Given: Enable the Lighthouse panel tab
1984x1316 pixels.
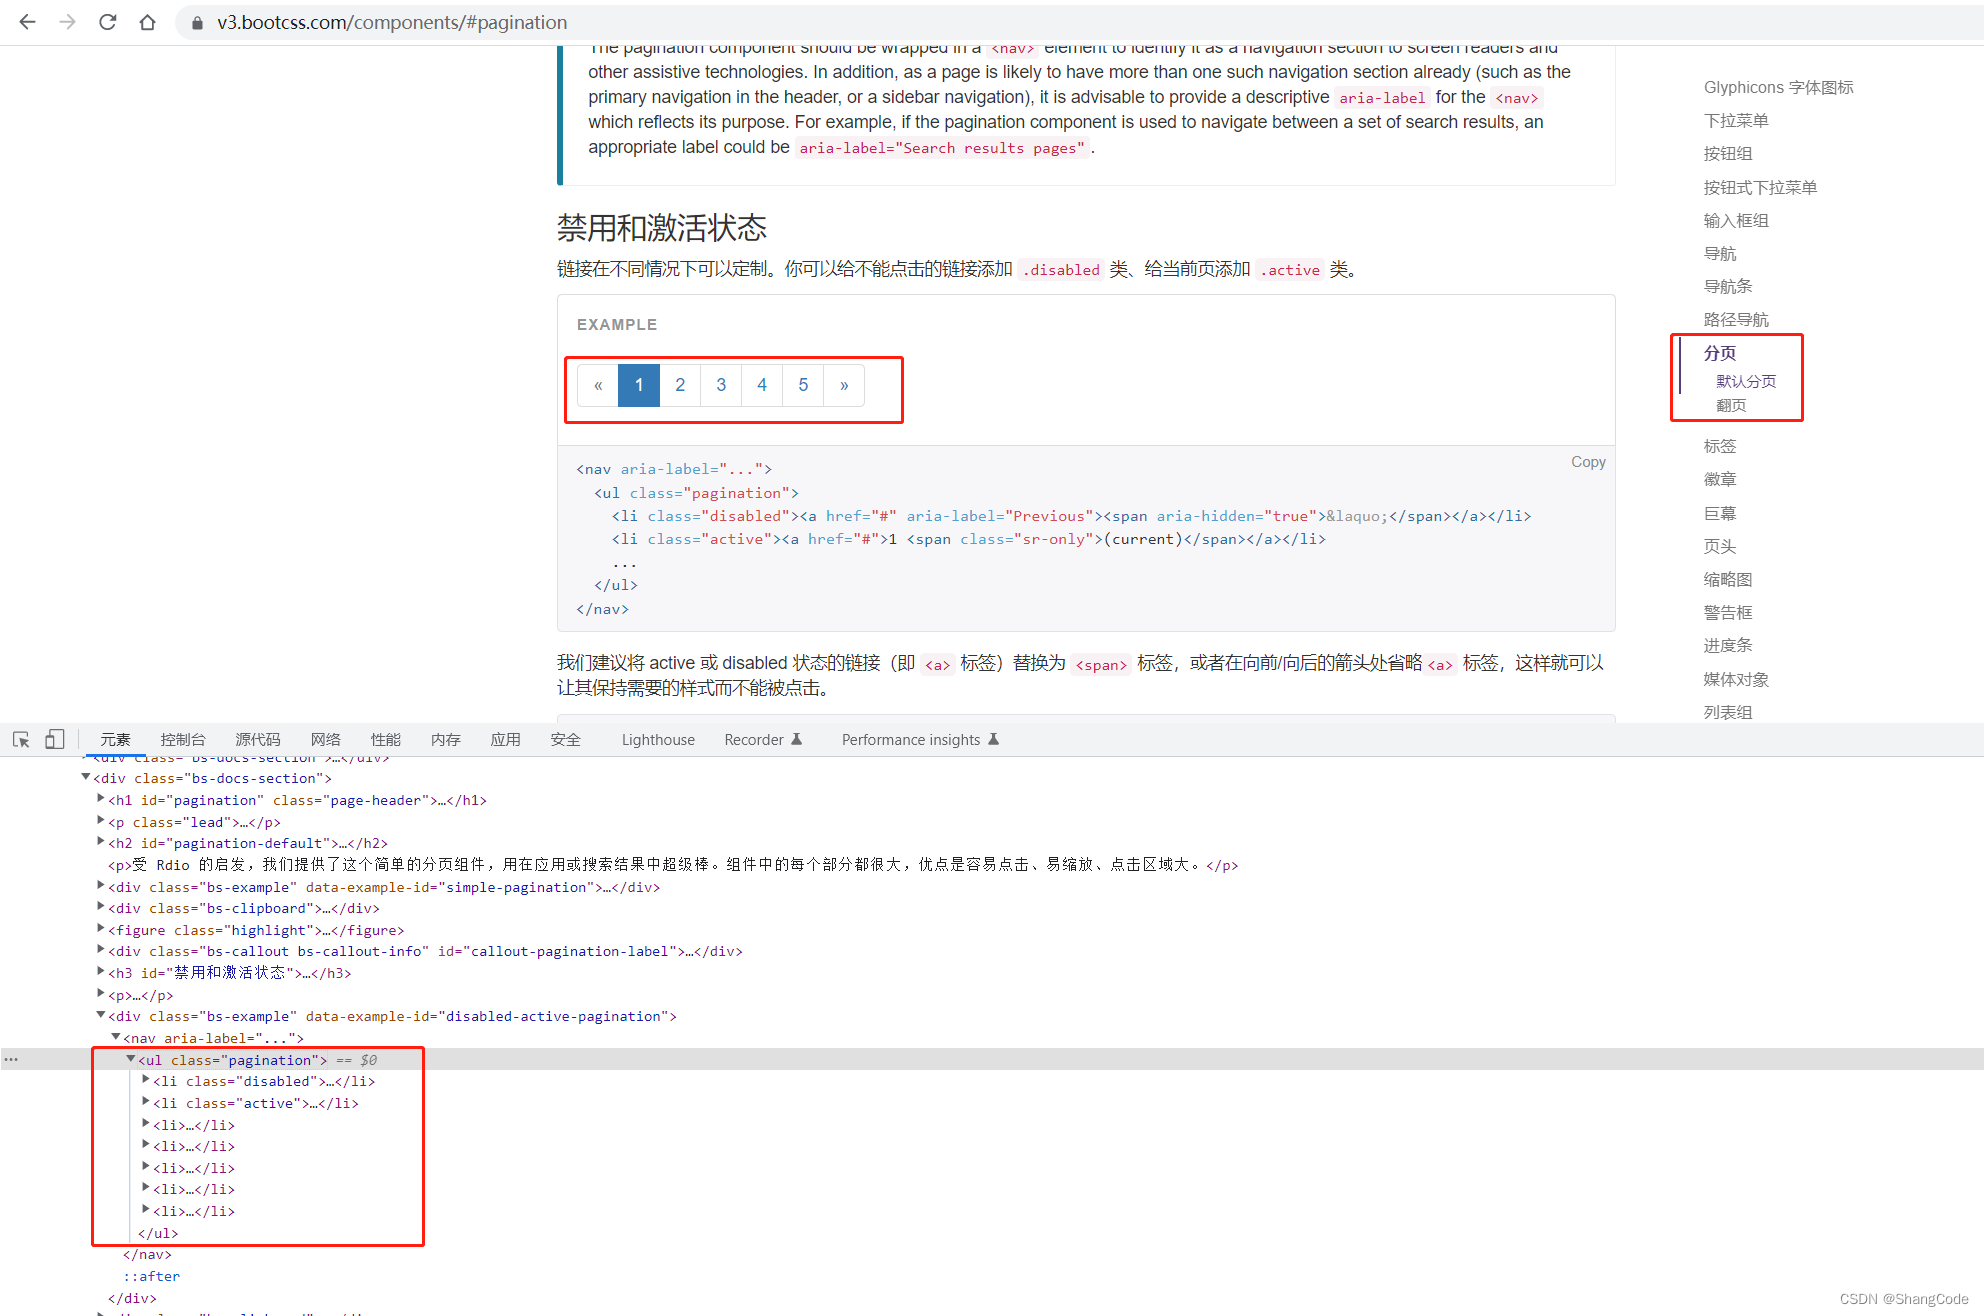Looking at the screenshot, I should click(x=658, y=739).
